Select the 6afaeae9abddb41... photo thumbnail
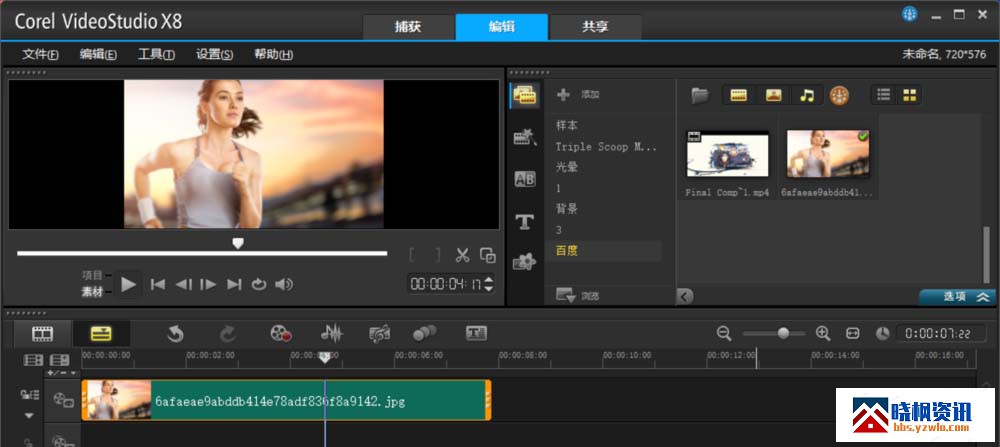The image size is (1000, 447). (x=828, y=154)
